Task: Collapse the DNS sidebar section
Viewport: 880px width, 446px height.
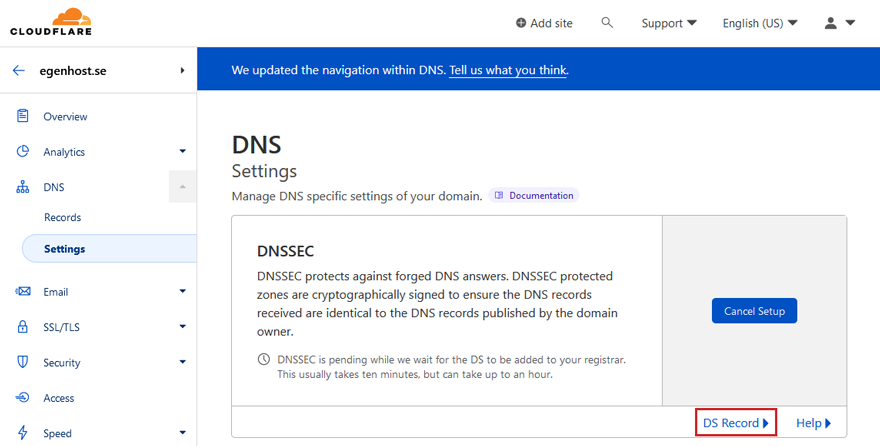Action: click(182, 187)
